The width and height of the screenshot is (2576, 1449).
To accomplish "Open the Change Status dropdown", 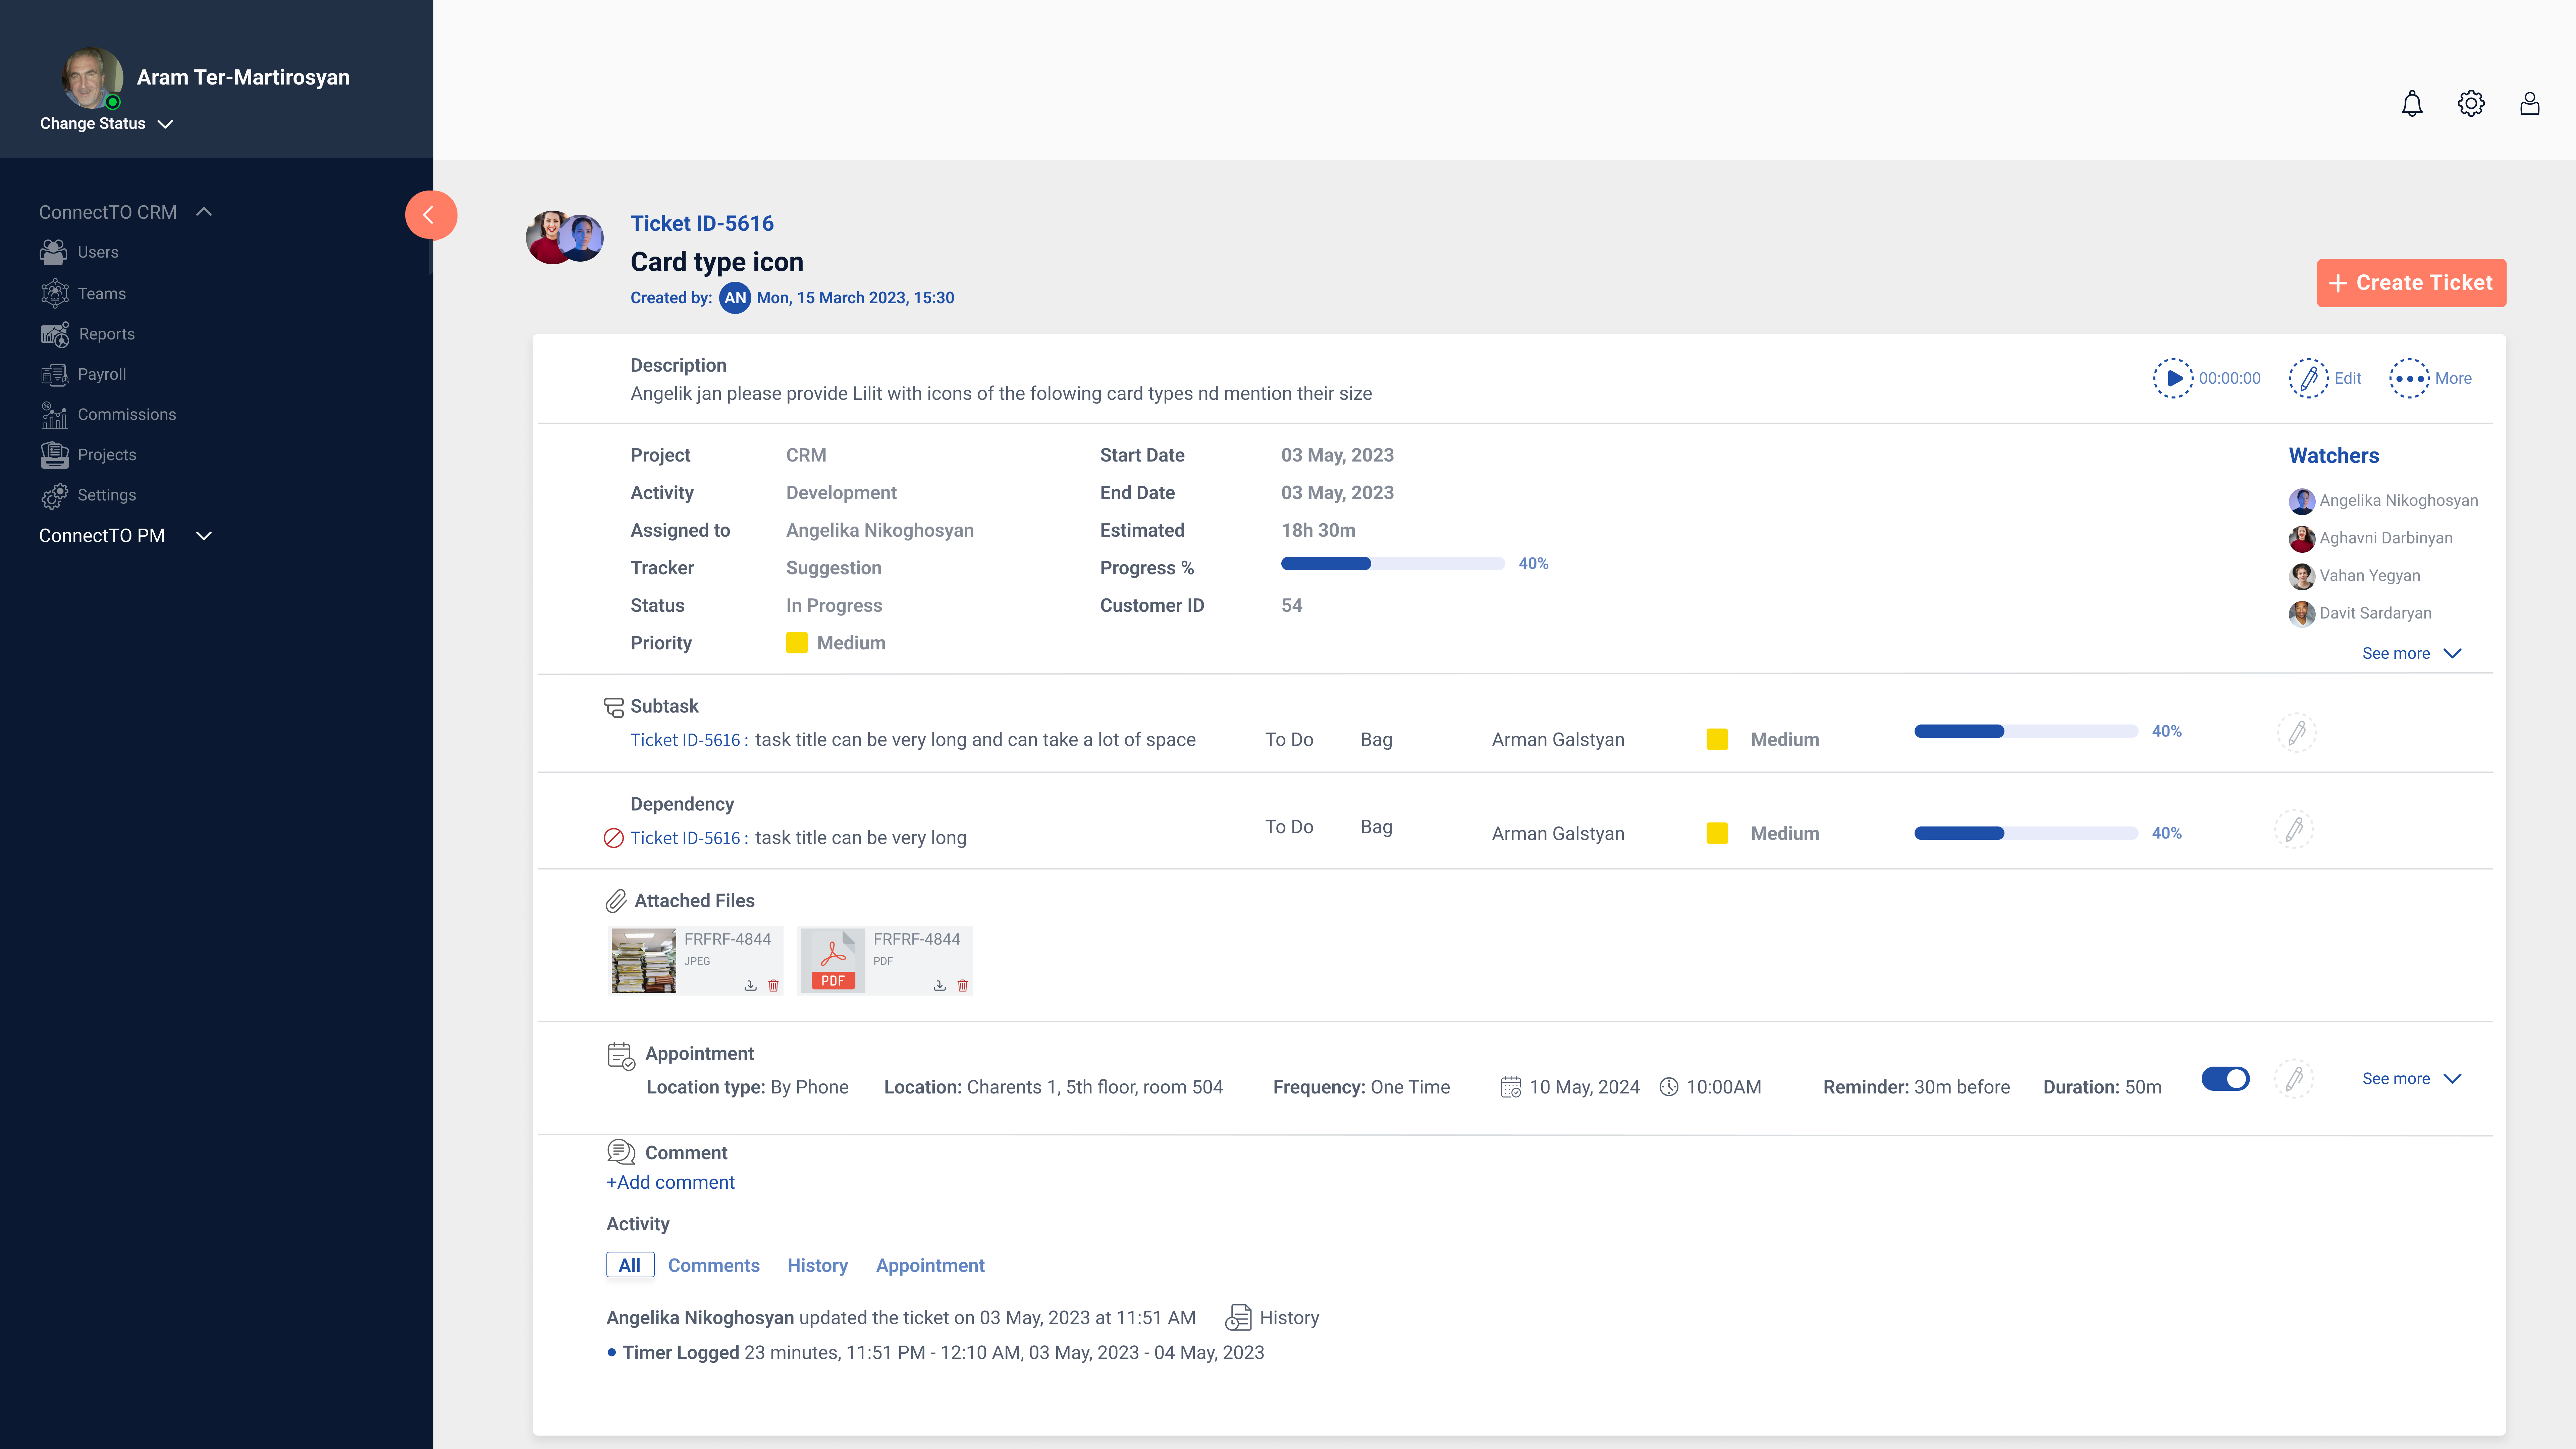I will point(107,124).
